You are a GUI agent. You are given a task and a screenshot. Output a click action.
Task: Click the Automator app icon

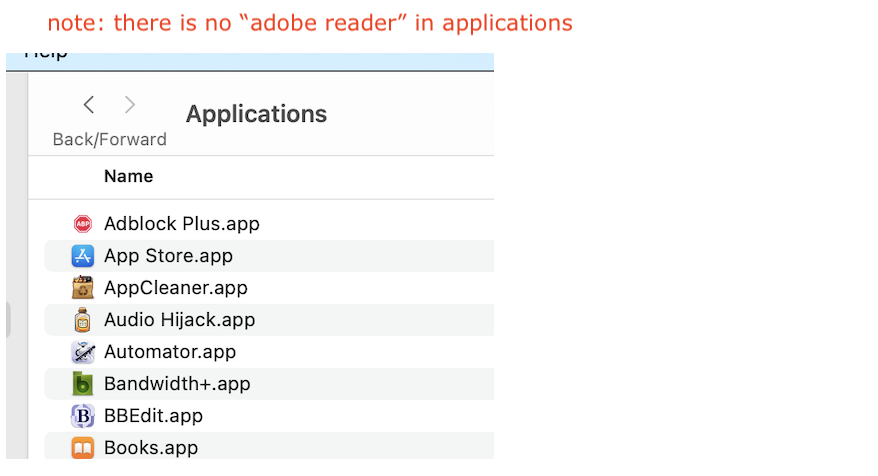pyautogui.click(x=83, y=352)
